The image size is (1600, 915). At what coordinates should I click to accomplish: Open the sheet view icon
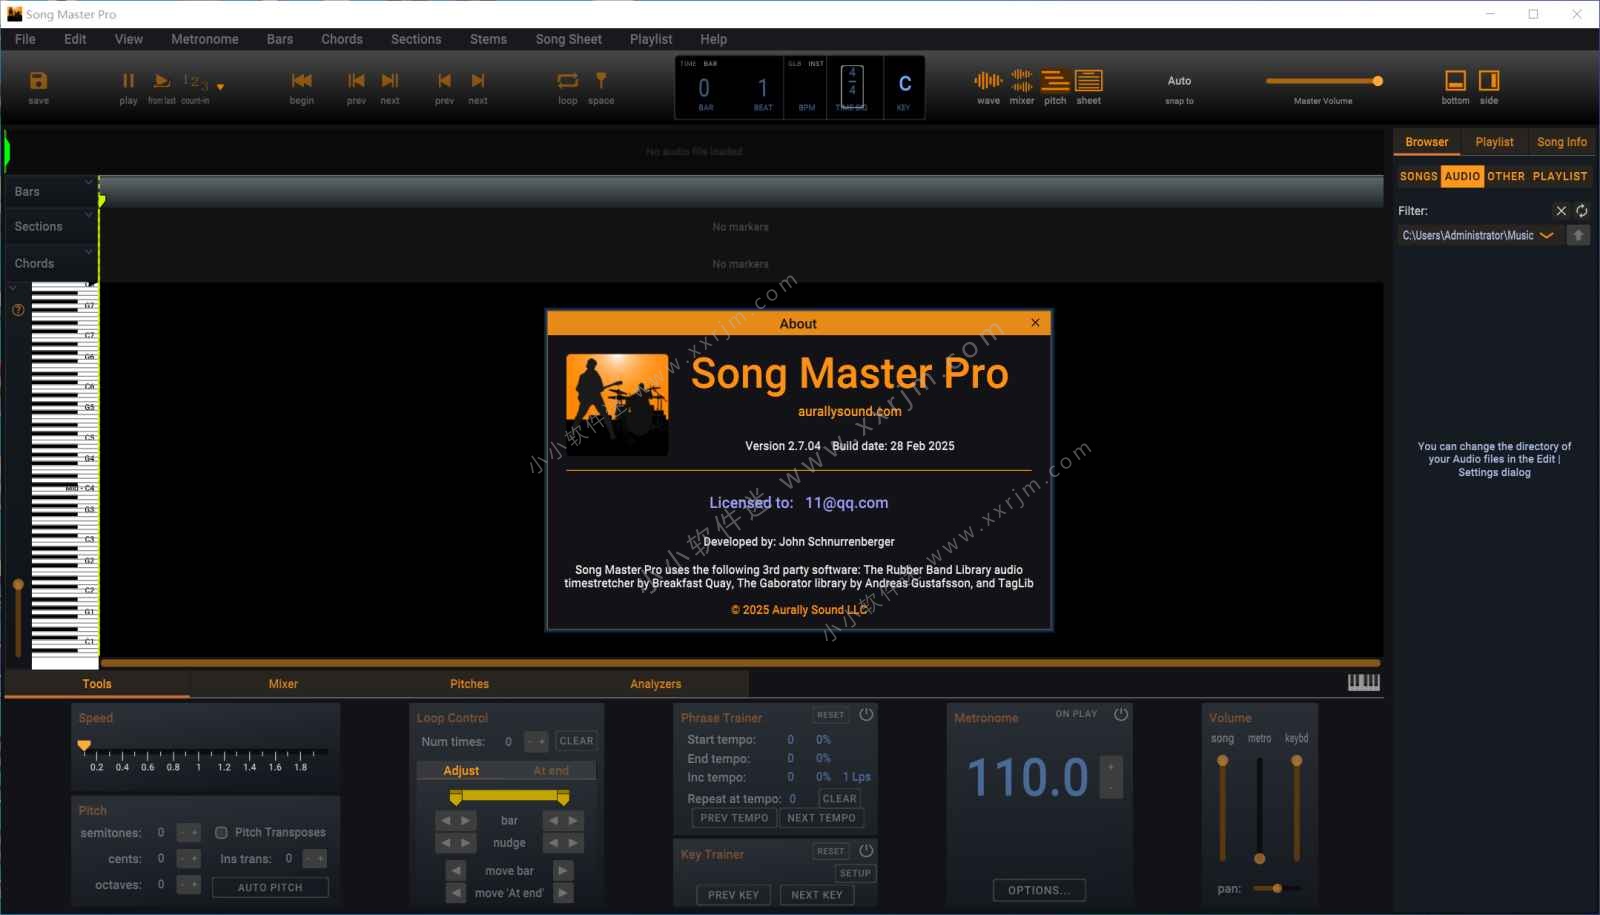[1089, 81]
